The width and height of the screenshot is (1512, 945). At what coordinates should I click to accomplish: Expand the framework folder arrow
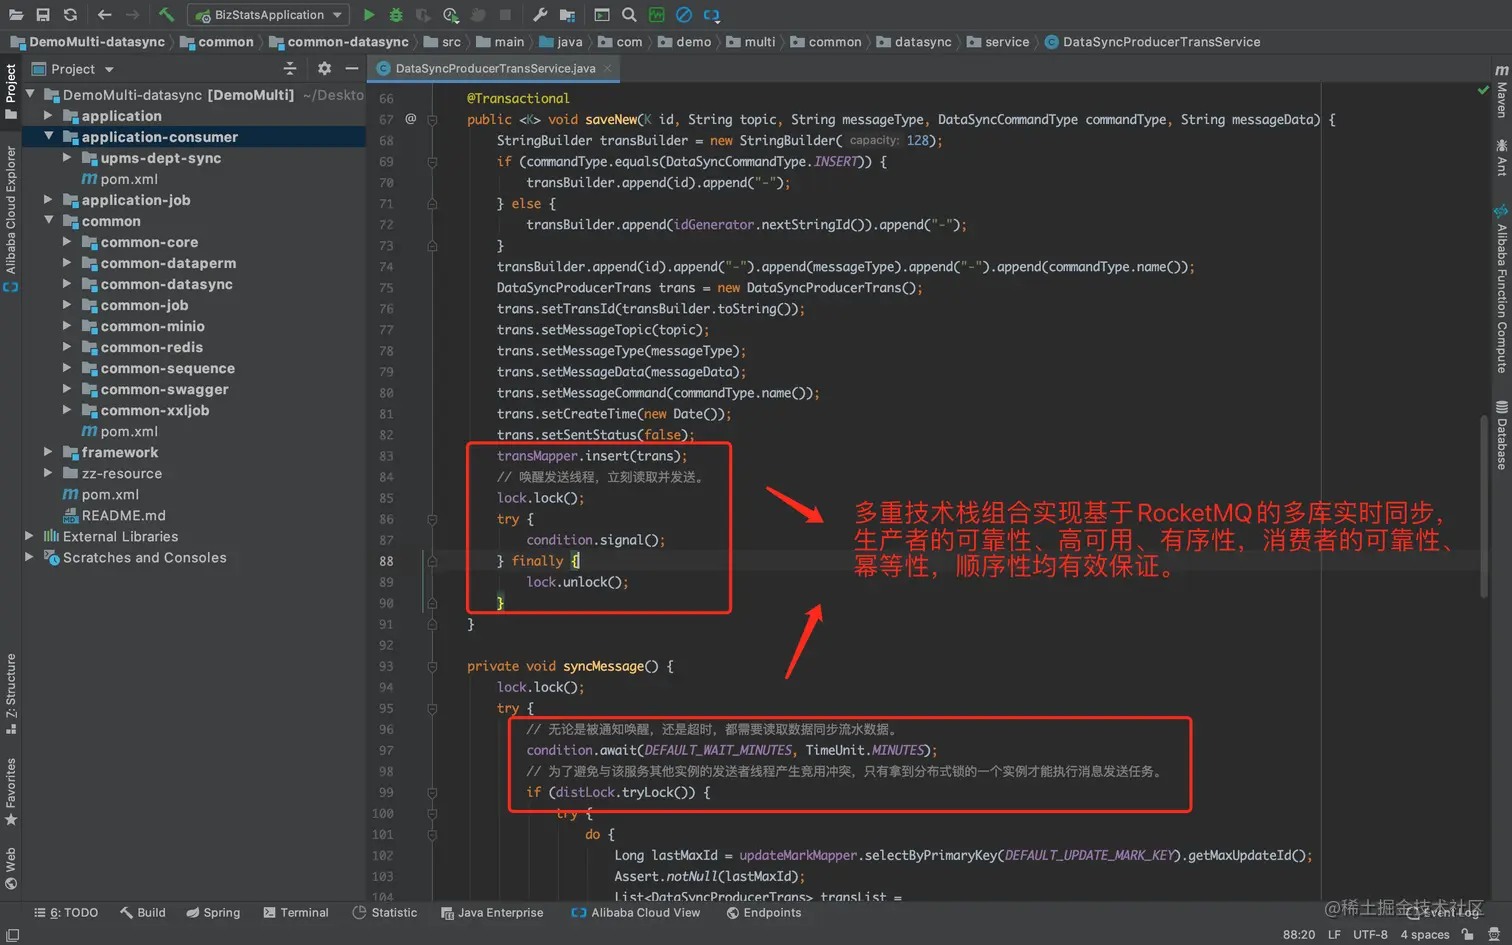tap(48, 452)
